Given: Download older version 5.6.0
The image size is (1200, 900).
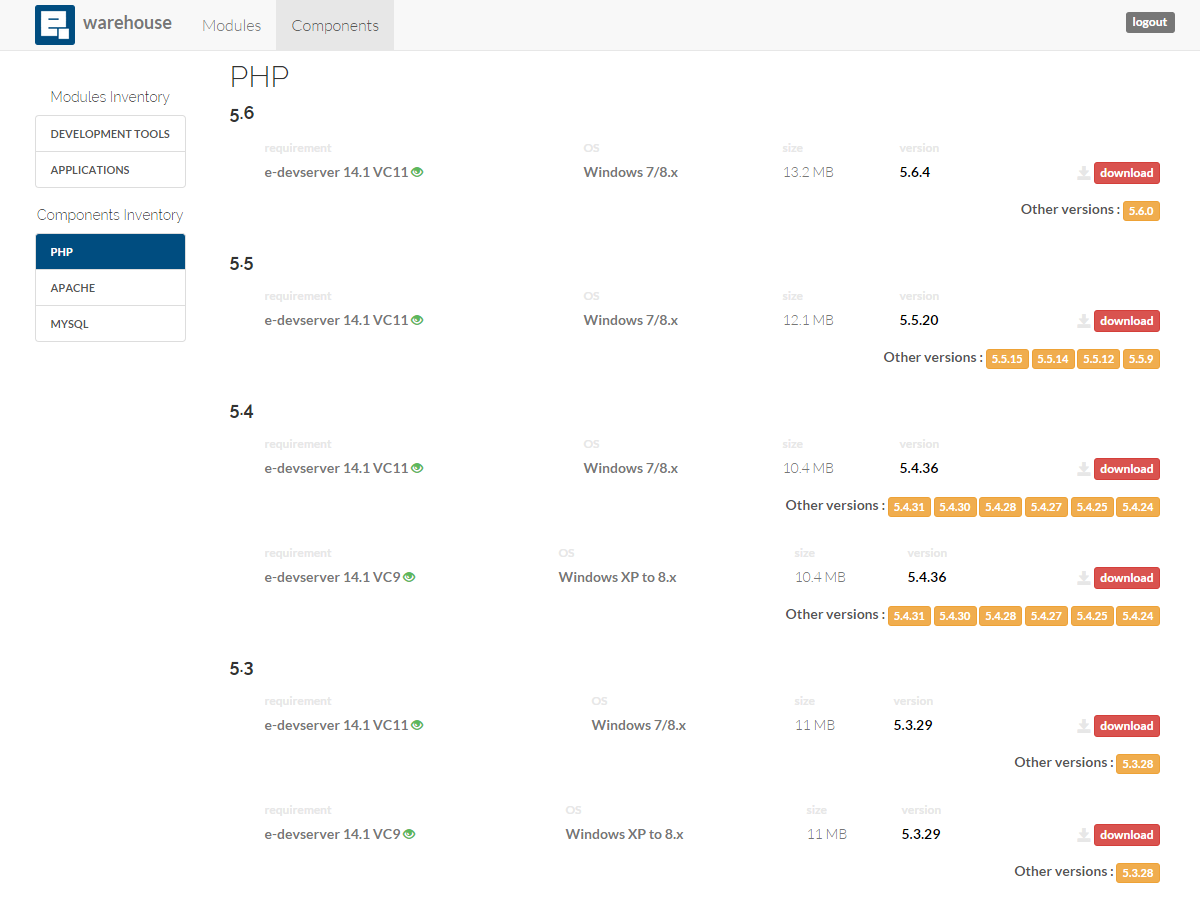Looking at the screenshot, I should [x=1141, y=210].
